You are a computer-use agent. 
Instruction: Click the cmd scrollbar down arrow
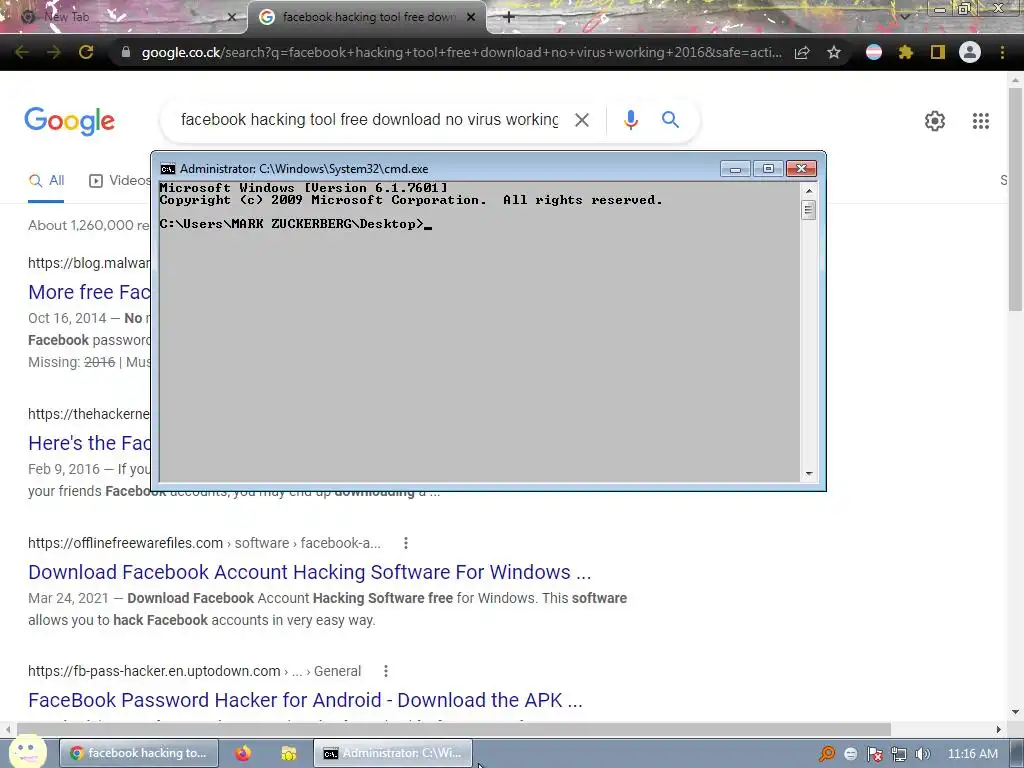coord(808,473)
